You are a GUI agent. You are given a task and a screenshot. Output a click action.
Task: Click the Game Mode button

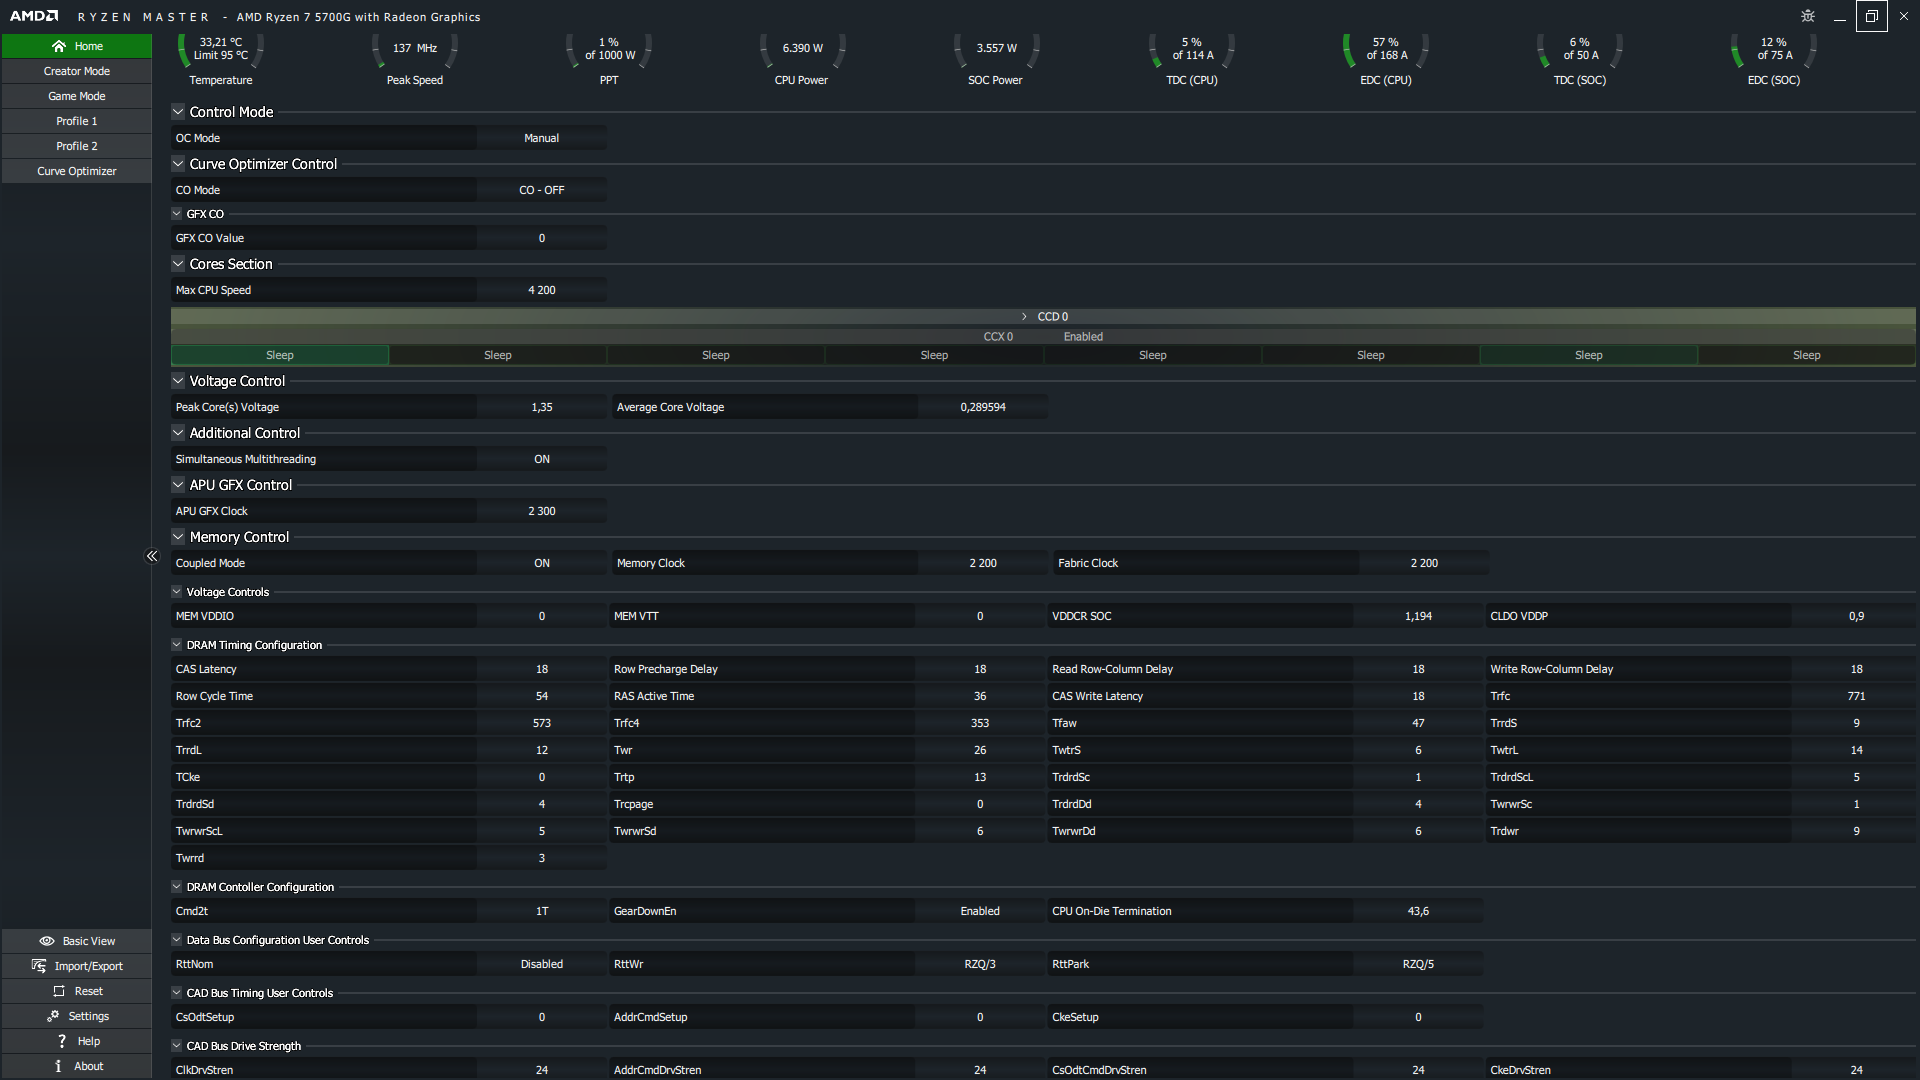coord(77,96)
